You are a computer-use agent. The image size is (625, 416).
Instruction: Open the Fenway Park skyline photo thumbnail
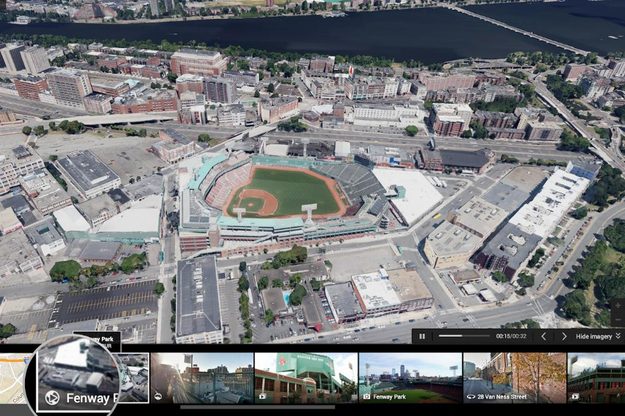[x=411, y=378]
